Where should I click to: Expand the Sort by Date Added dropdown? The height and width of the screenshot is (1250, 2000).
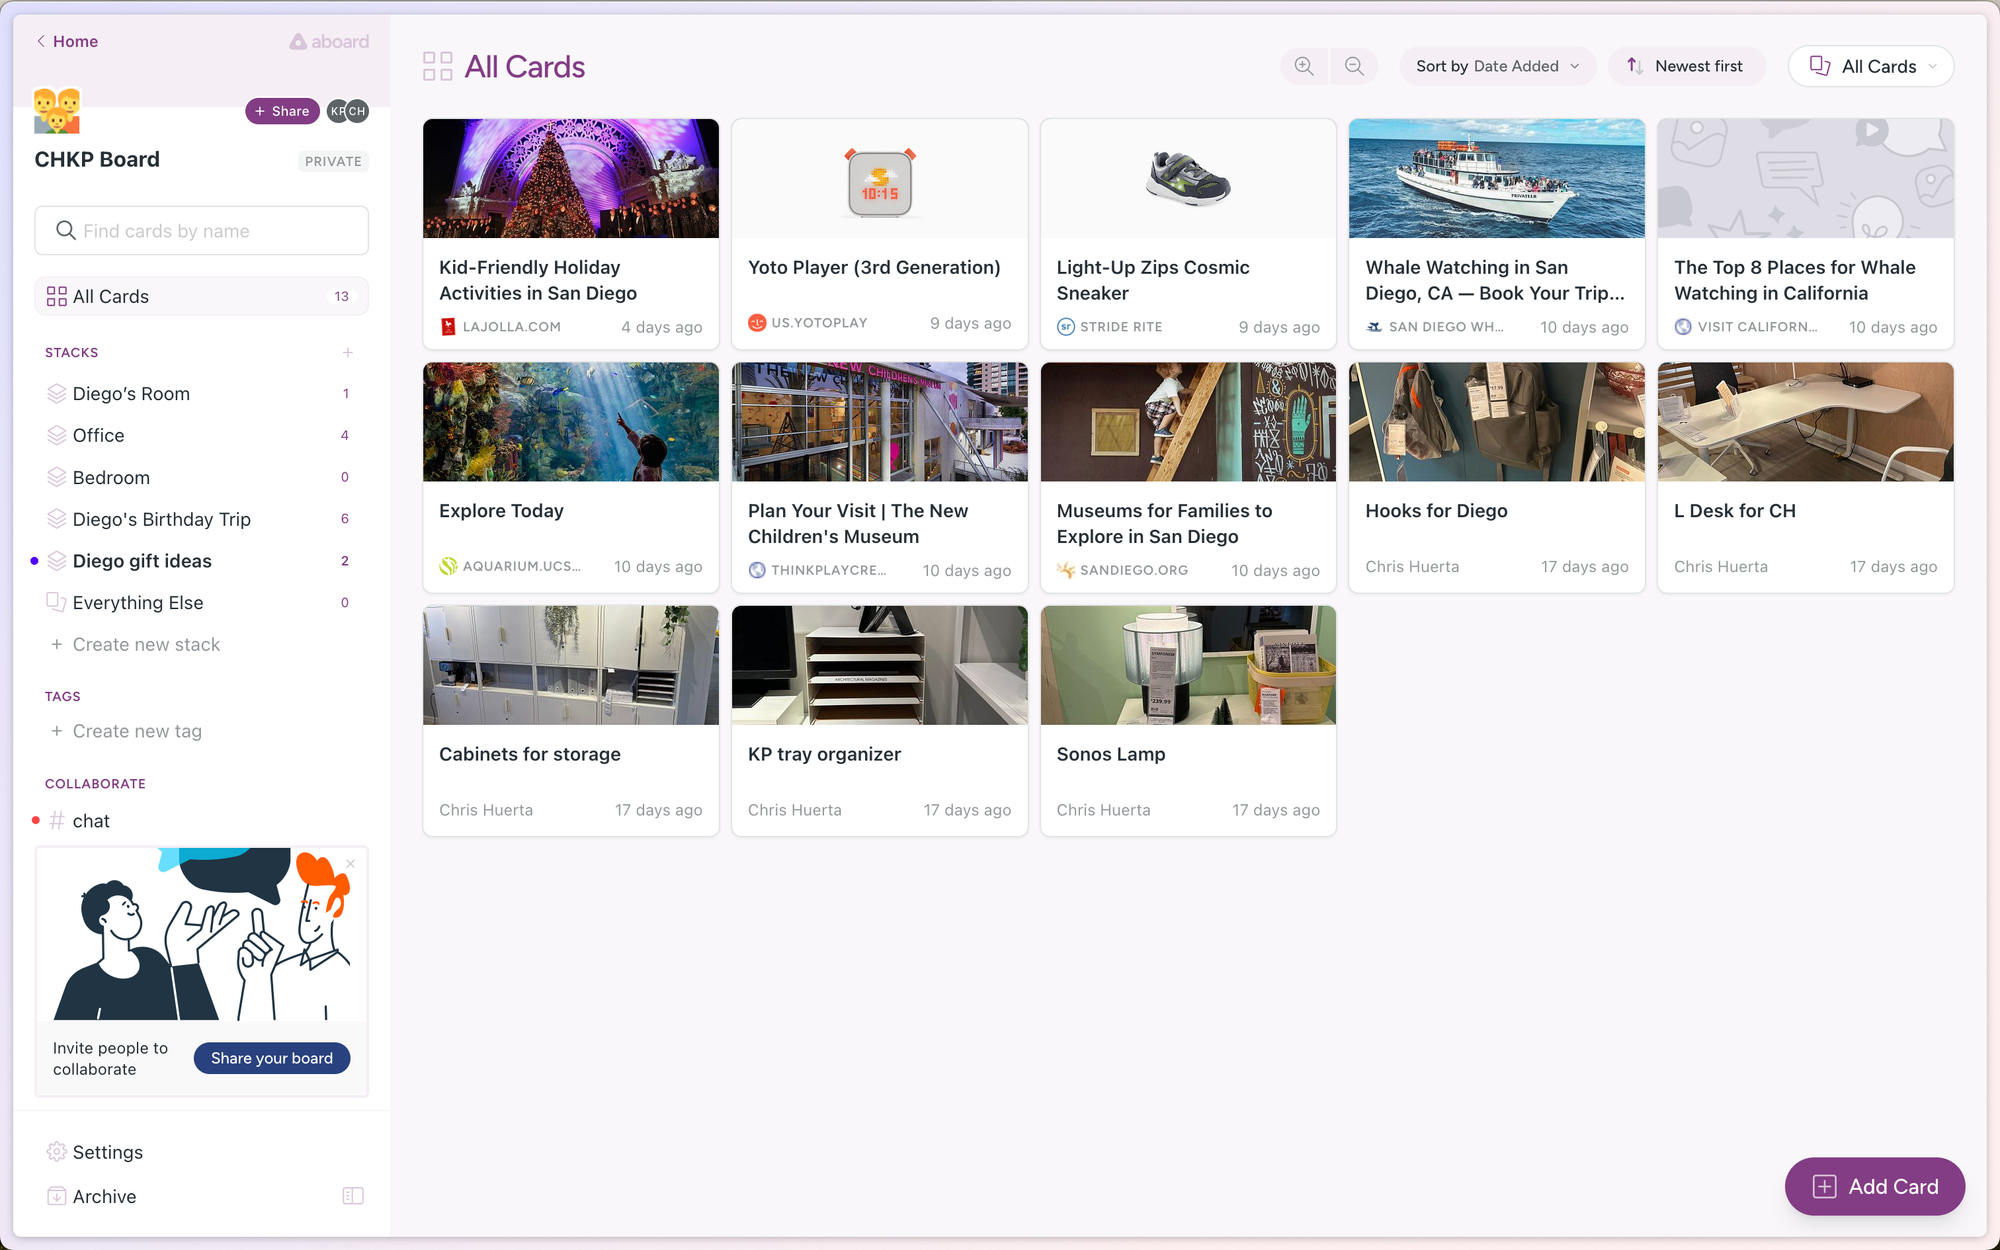[x=1496, y=65]
